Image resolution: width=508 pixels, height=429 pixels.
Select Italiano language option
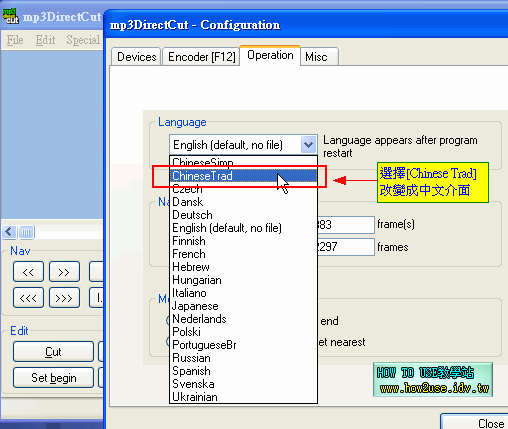[x=243, y=293]
